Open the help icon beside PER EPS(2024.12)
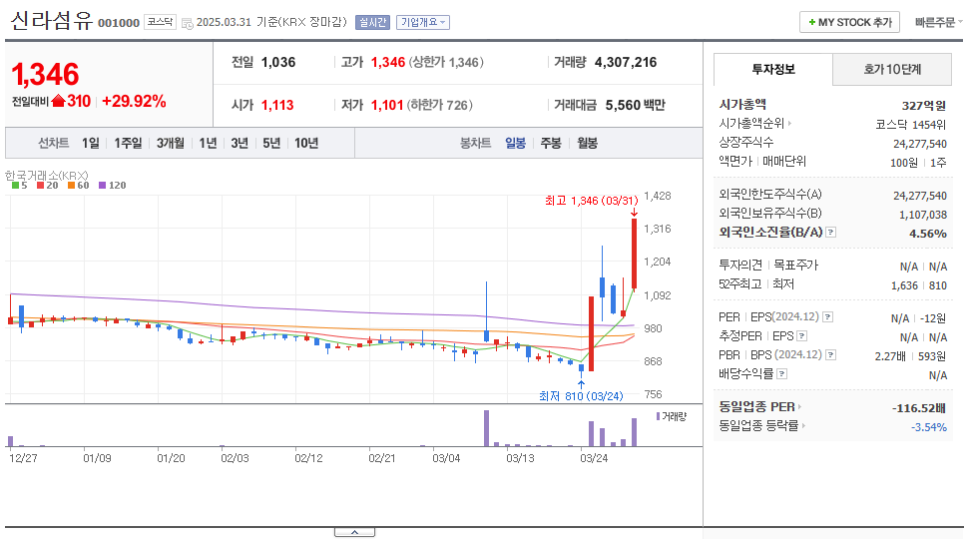This screenshot has height=539, width=966. coord(828,317)
